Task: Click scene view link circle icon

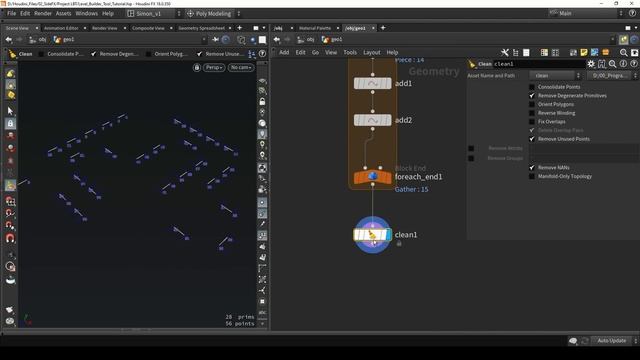Action: pyautogui.click(x=226, y=40)
